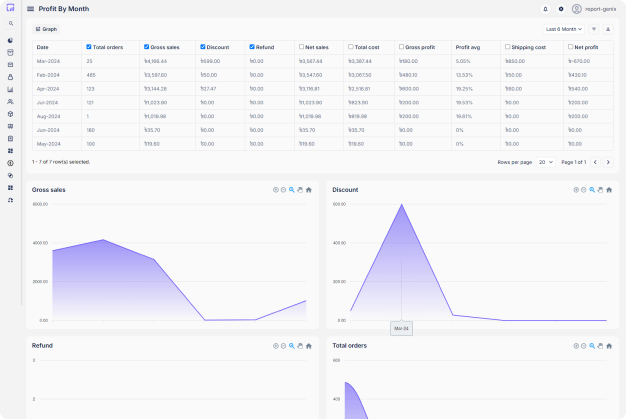Go to next page of table
Image resolution: width=626 pixels, height=419 pixels.
point(608,162)
